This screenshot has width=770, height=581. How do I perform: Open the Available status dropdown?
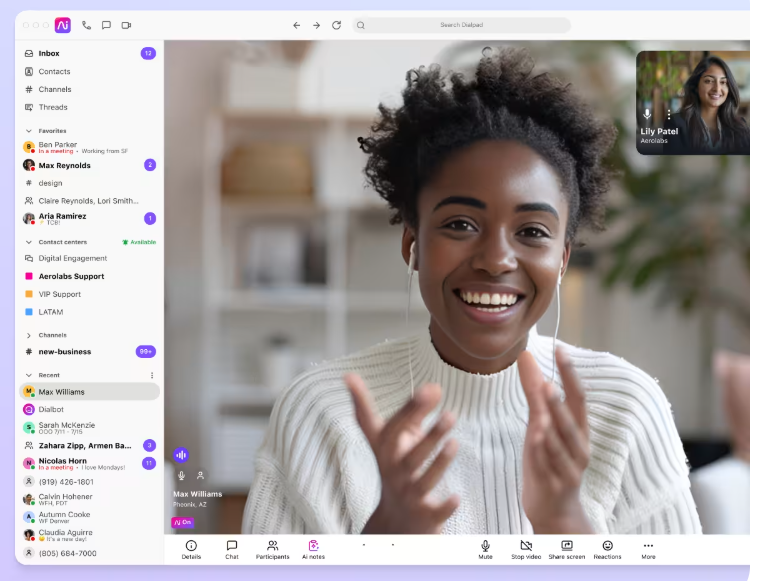coord(139,242)
